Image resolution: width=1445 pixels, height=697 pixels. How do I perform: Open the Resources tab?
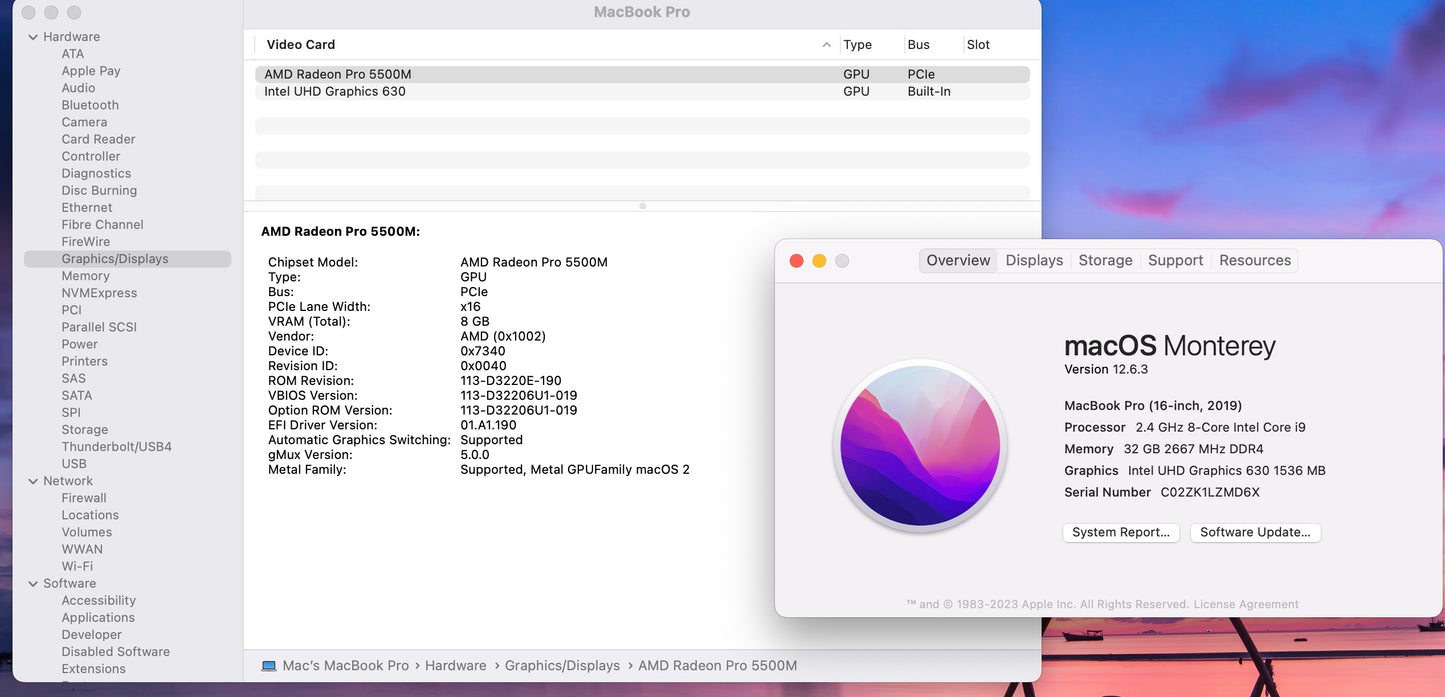pos(1254,260)
